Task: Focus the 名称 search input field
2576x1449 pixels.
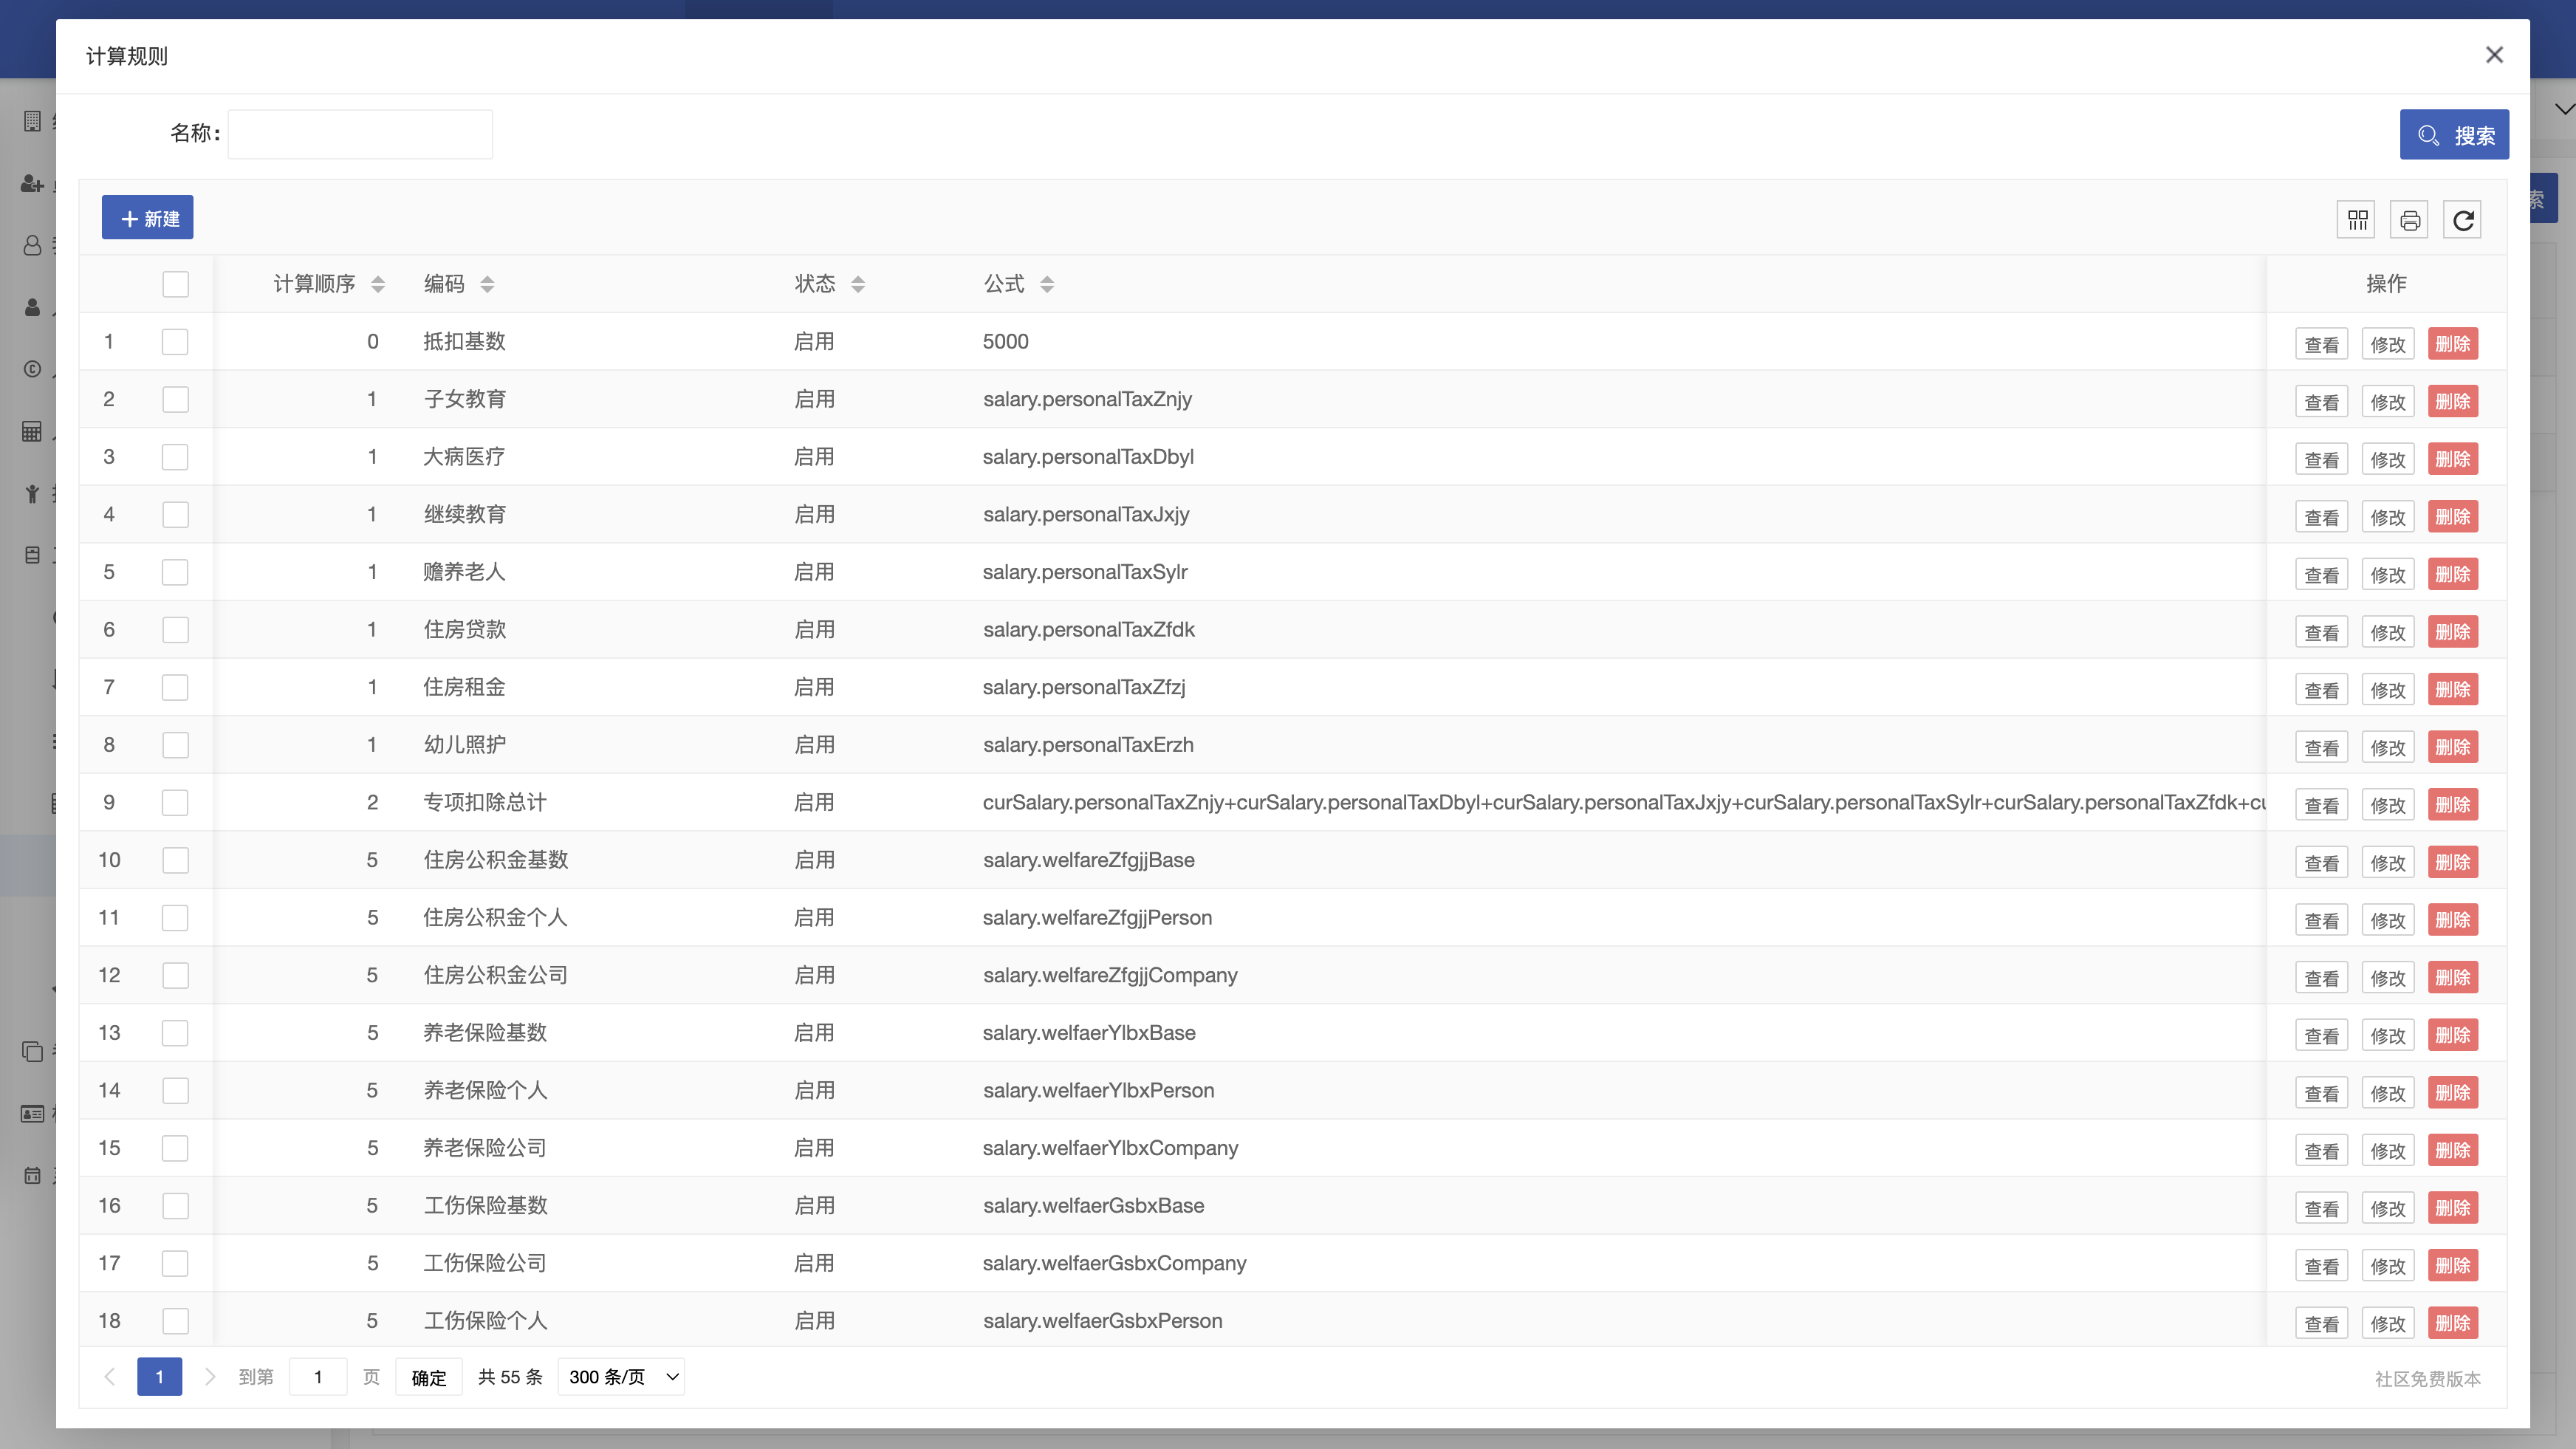Action: (x=360, y=134)
